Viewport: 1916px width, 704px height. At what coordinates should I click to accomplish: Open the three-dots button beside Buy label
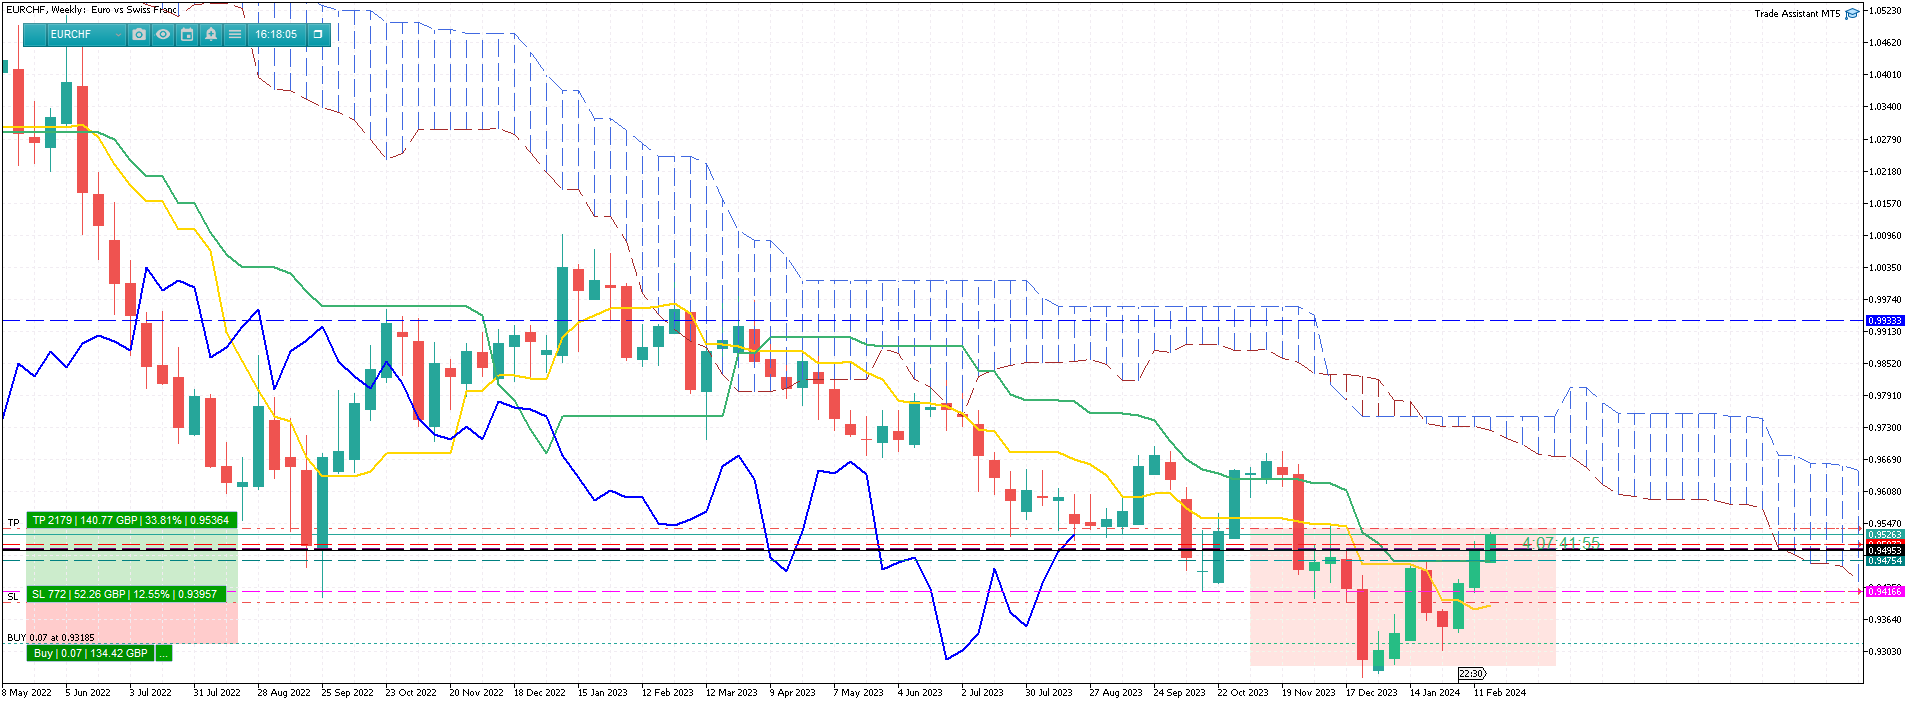(164, 653)
